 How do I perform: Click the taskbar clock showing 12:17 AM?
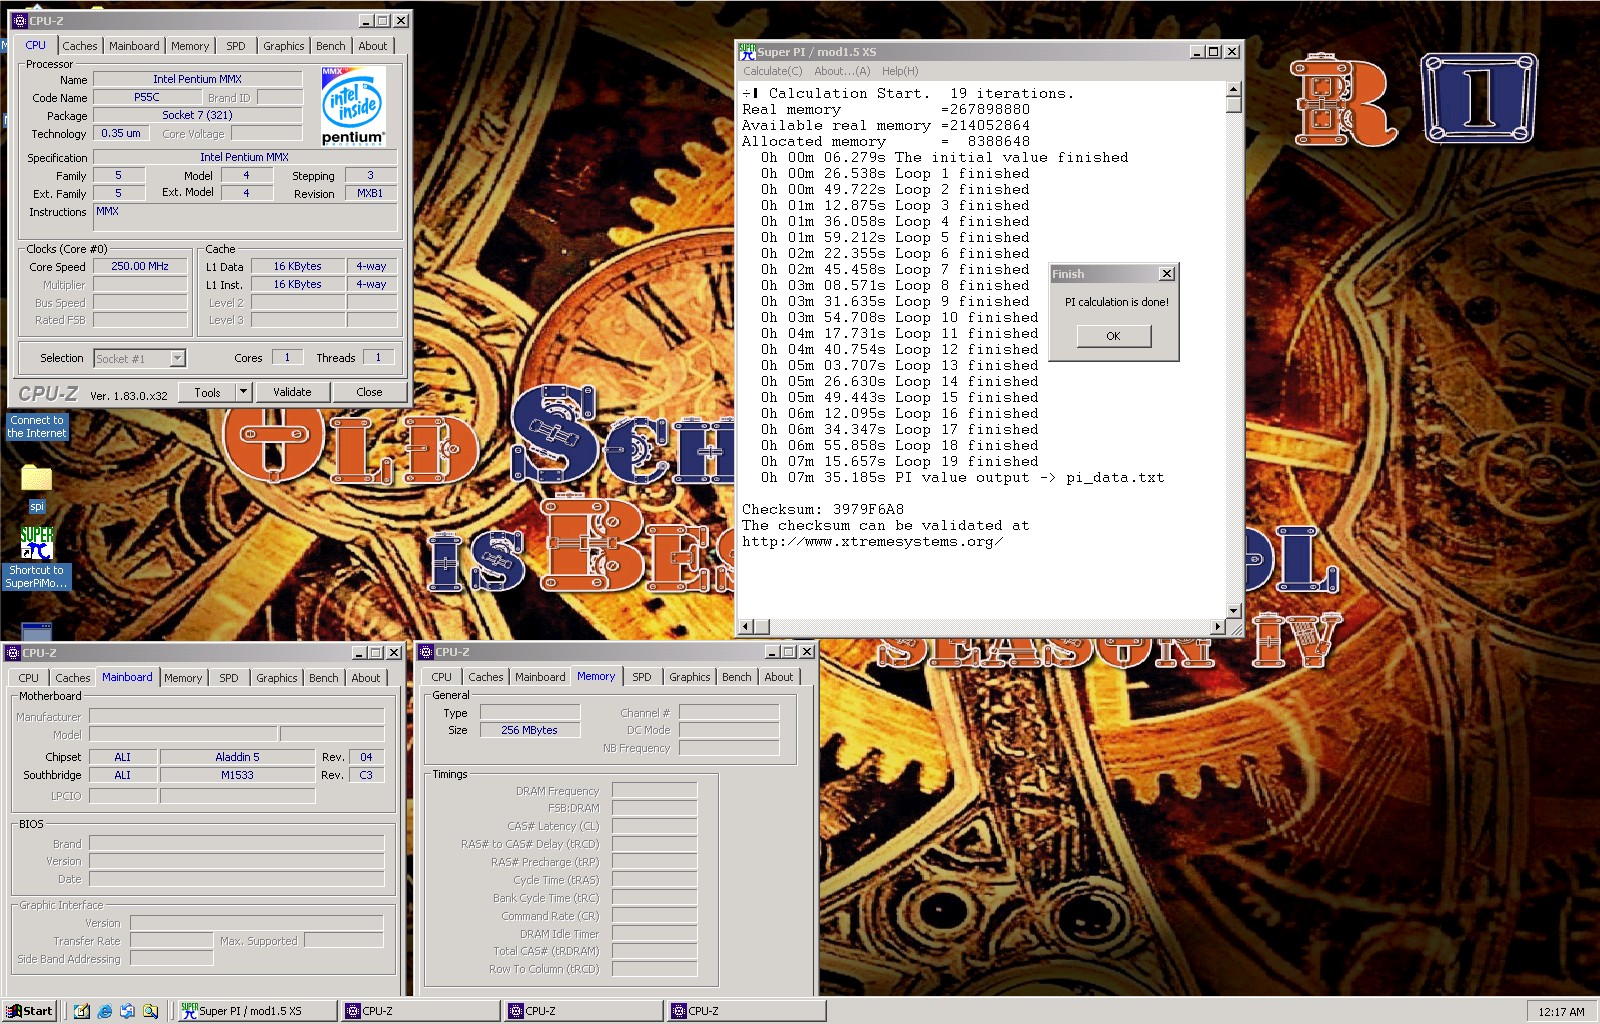tap(1561, 1012)
